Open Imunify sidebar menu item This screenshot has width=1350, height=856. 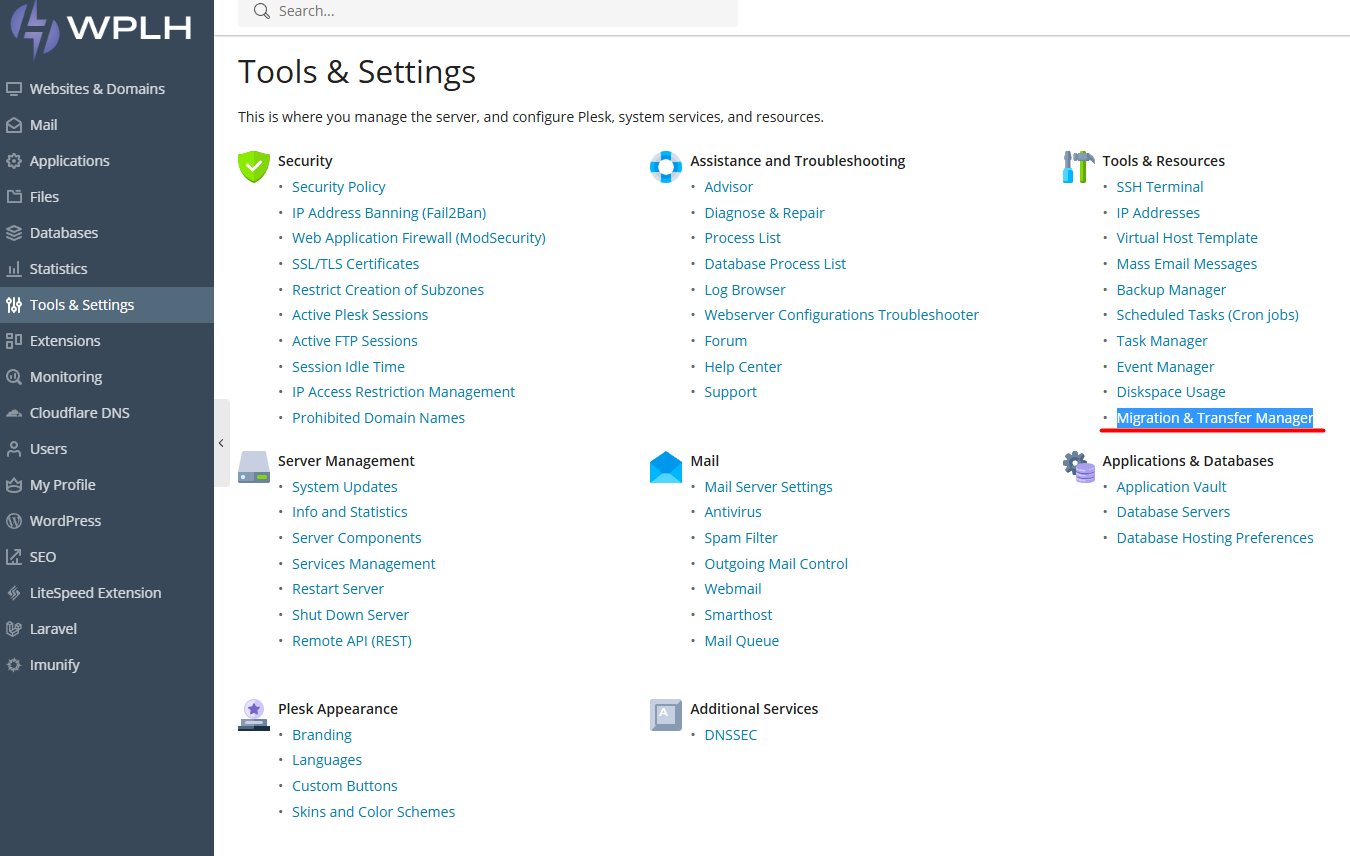(x=107, y=665)
